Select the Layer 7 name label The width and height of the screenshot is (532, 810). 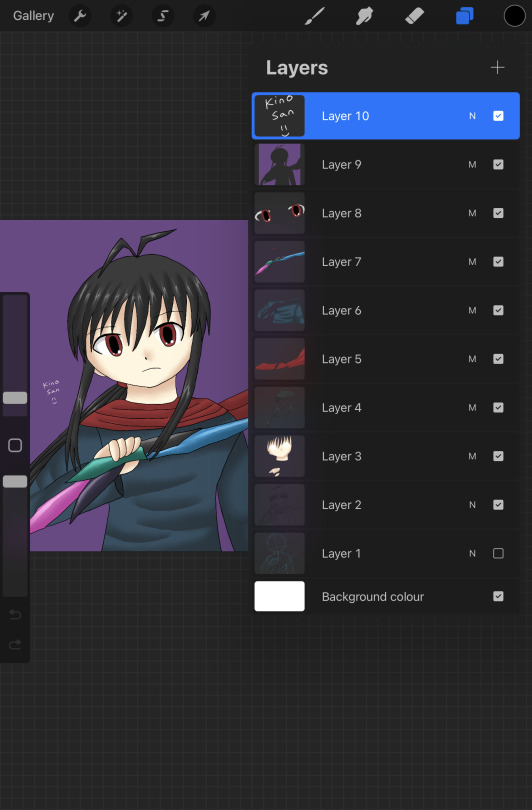coord(341,262)
